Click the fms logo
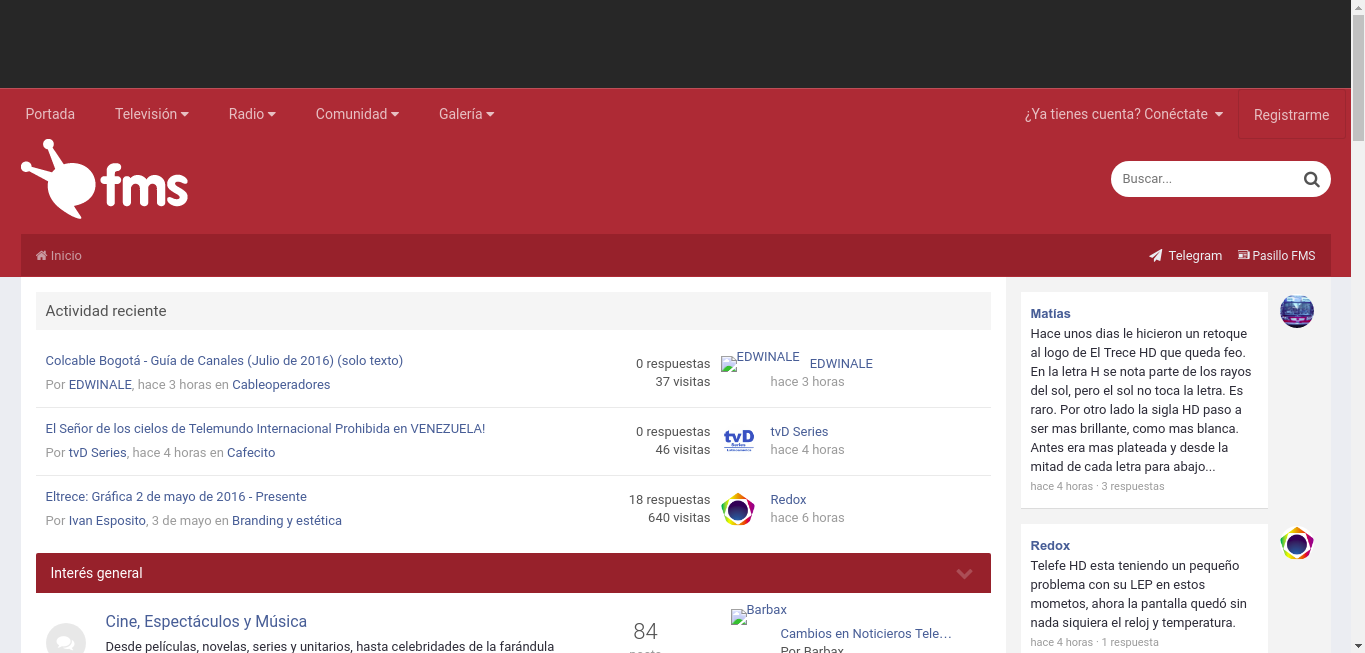The height and width of the screenshot is (653, 1365). (x=105, y=179)
